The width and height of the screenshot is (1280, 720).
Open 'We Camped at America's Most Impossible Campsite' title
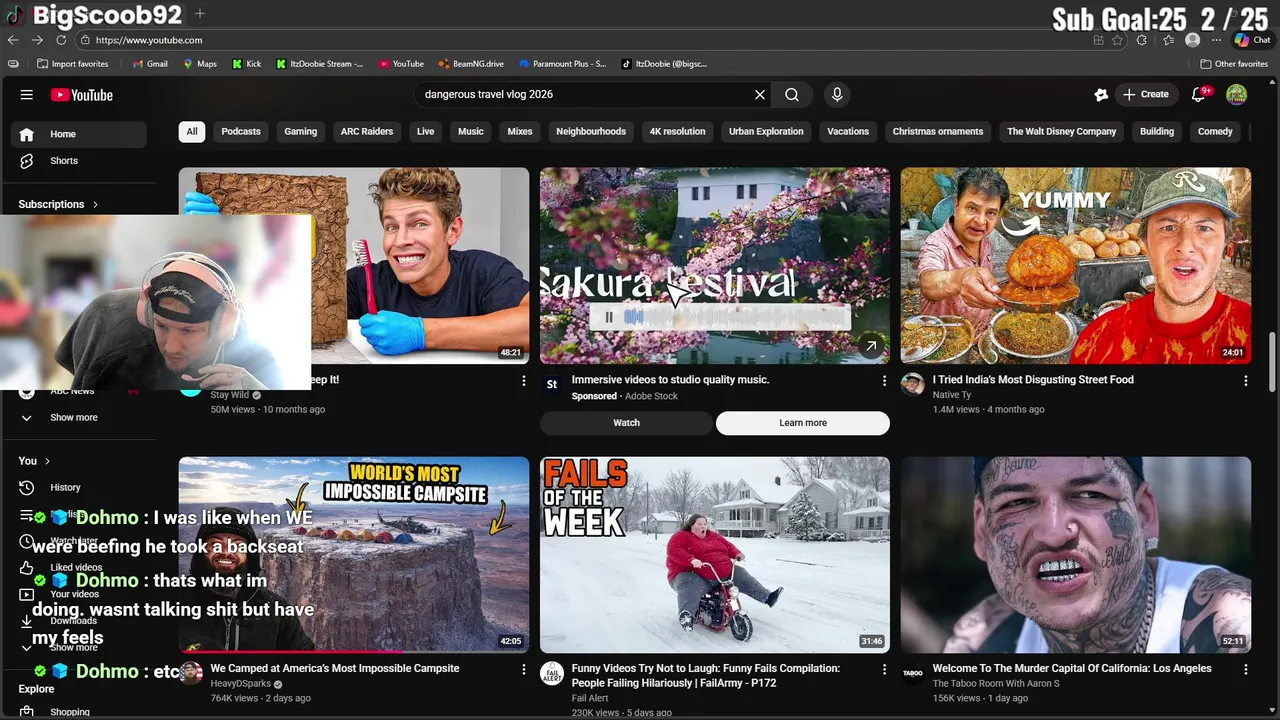pos(335,668)
